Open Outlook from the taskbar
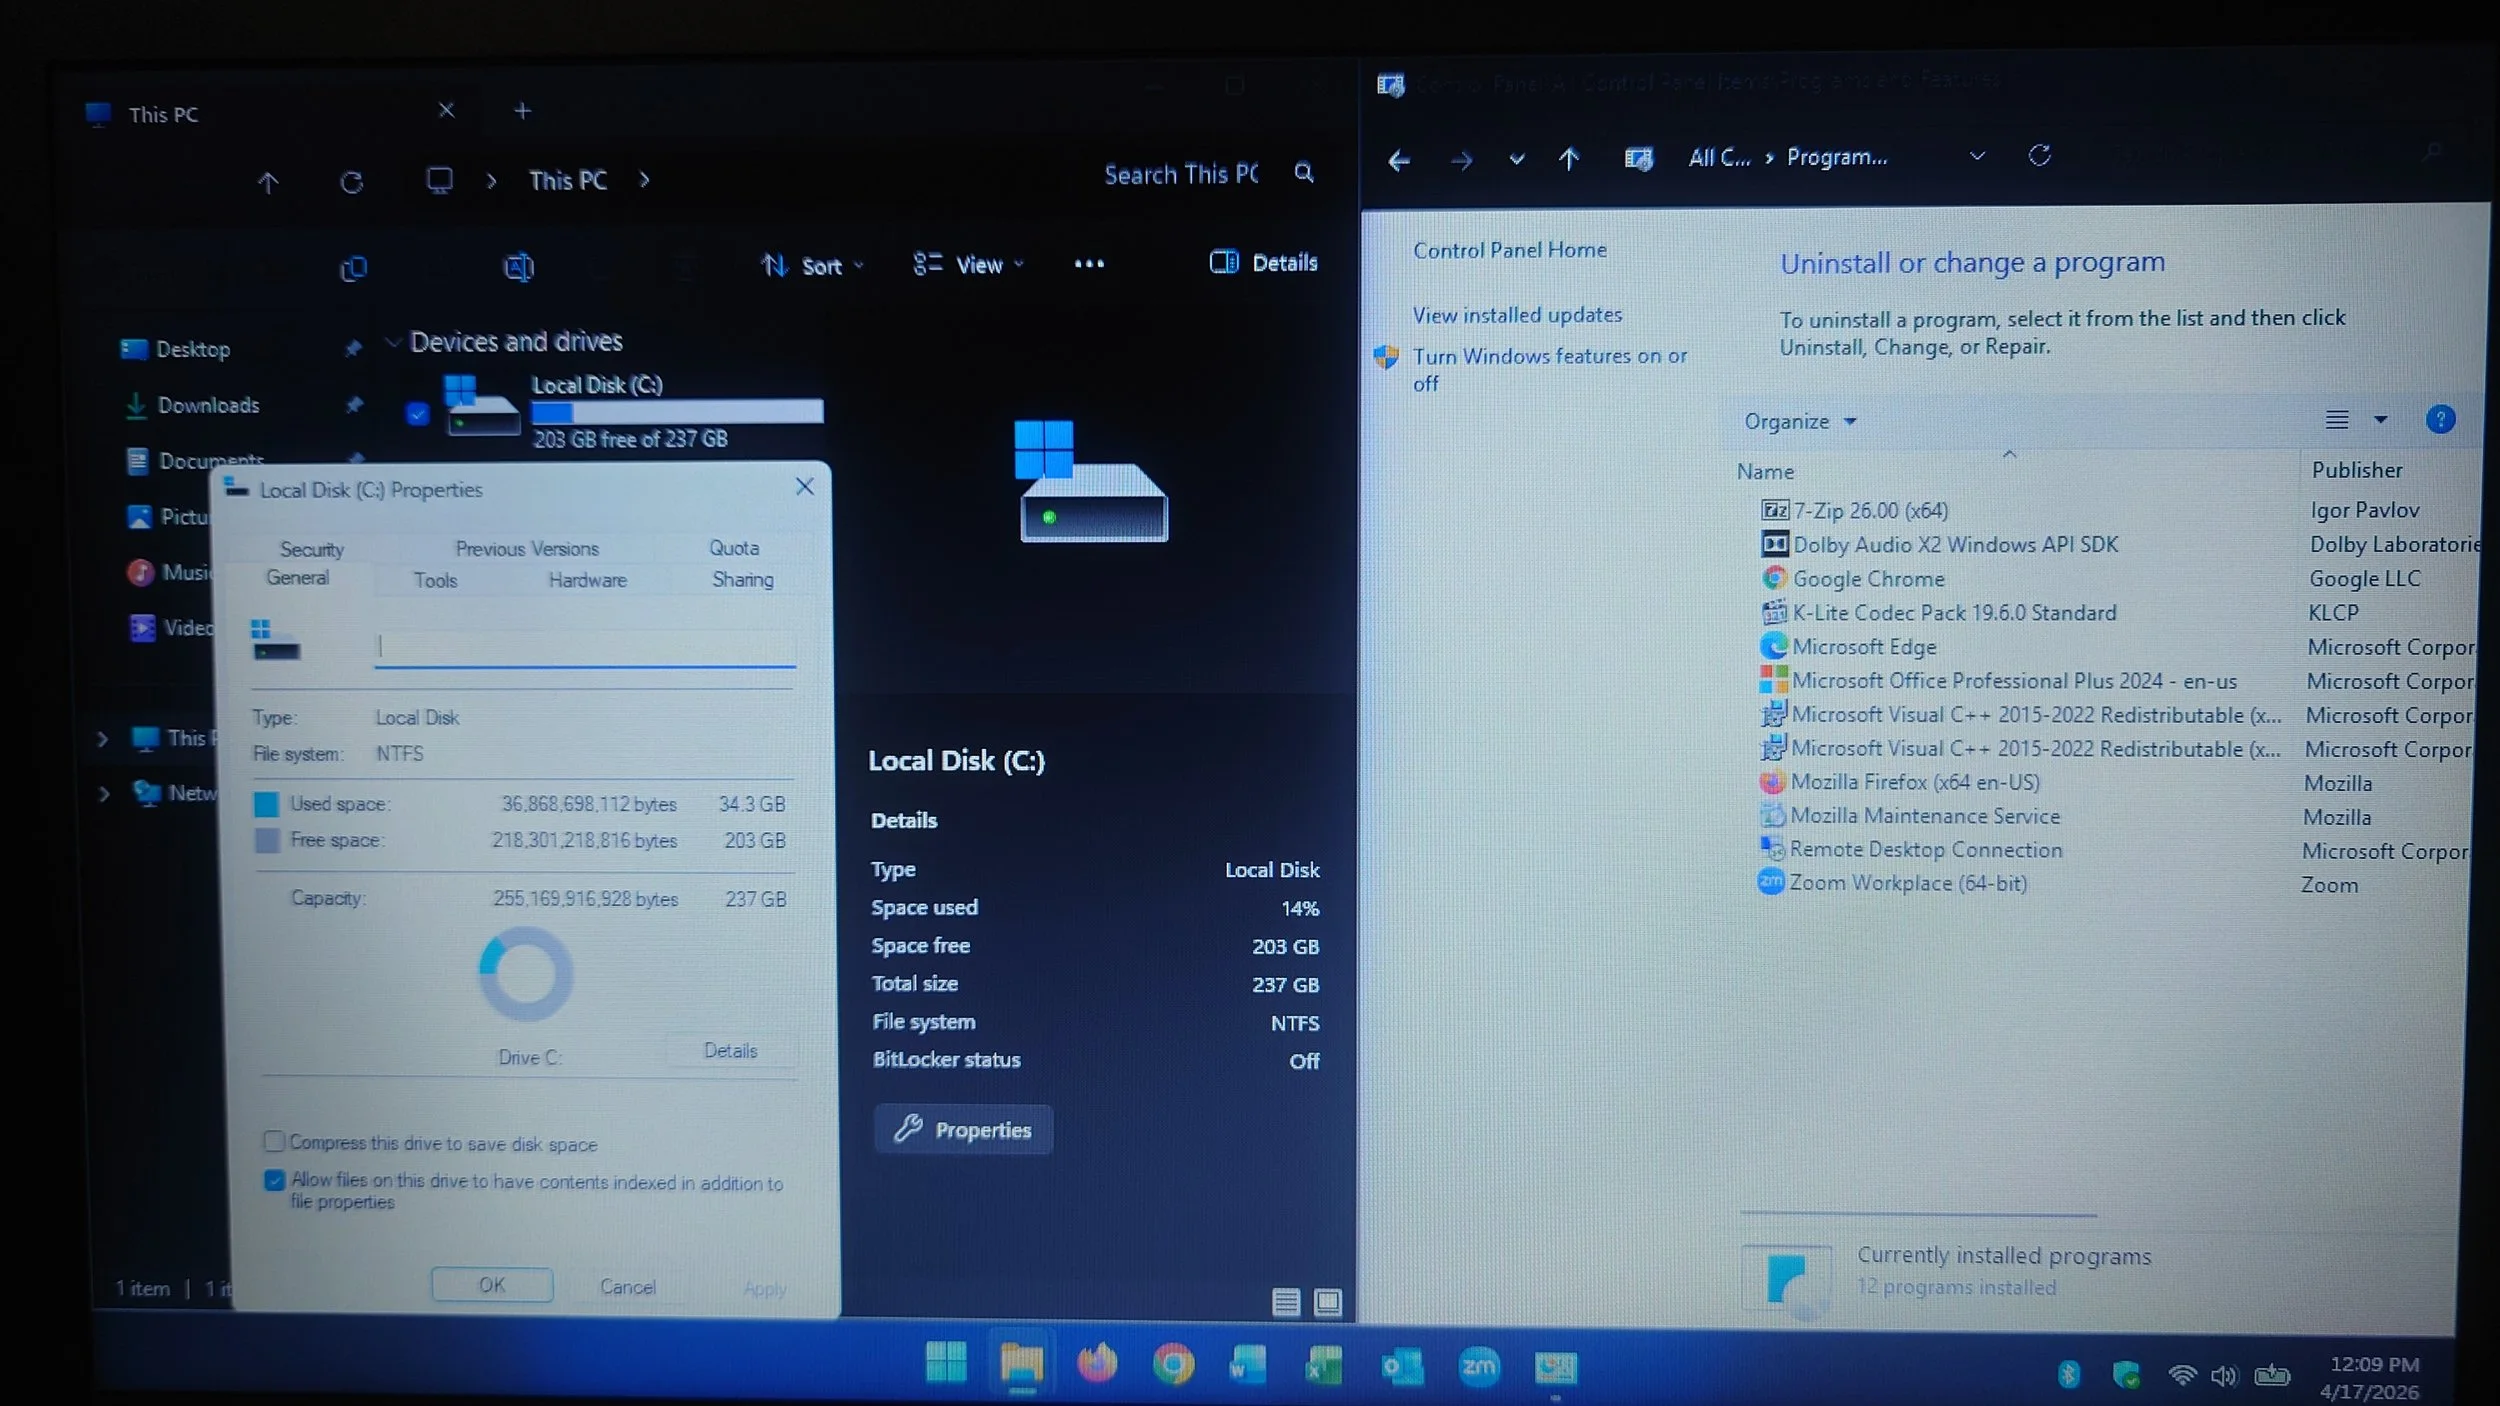 [x=1402, y=1366]
